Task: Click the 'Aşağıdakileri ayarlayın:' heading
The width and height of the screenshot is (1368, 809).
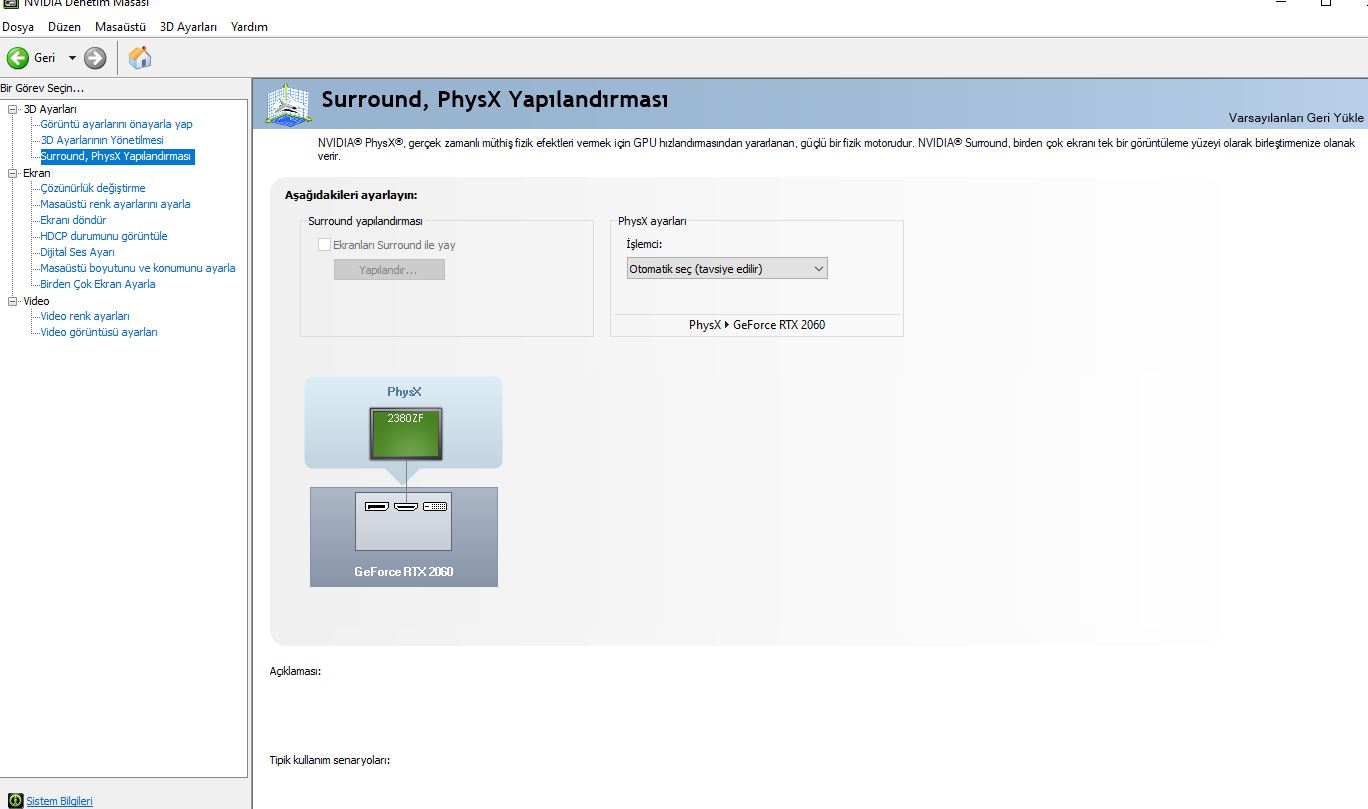Action: coord(351,195)
